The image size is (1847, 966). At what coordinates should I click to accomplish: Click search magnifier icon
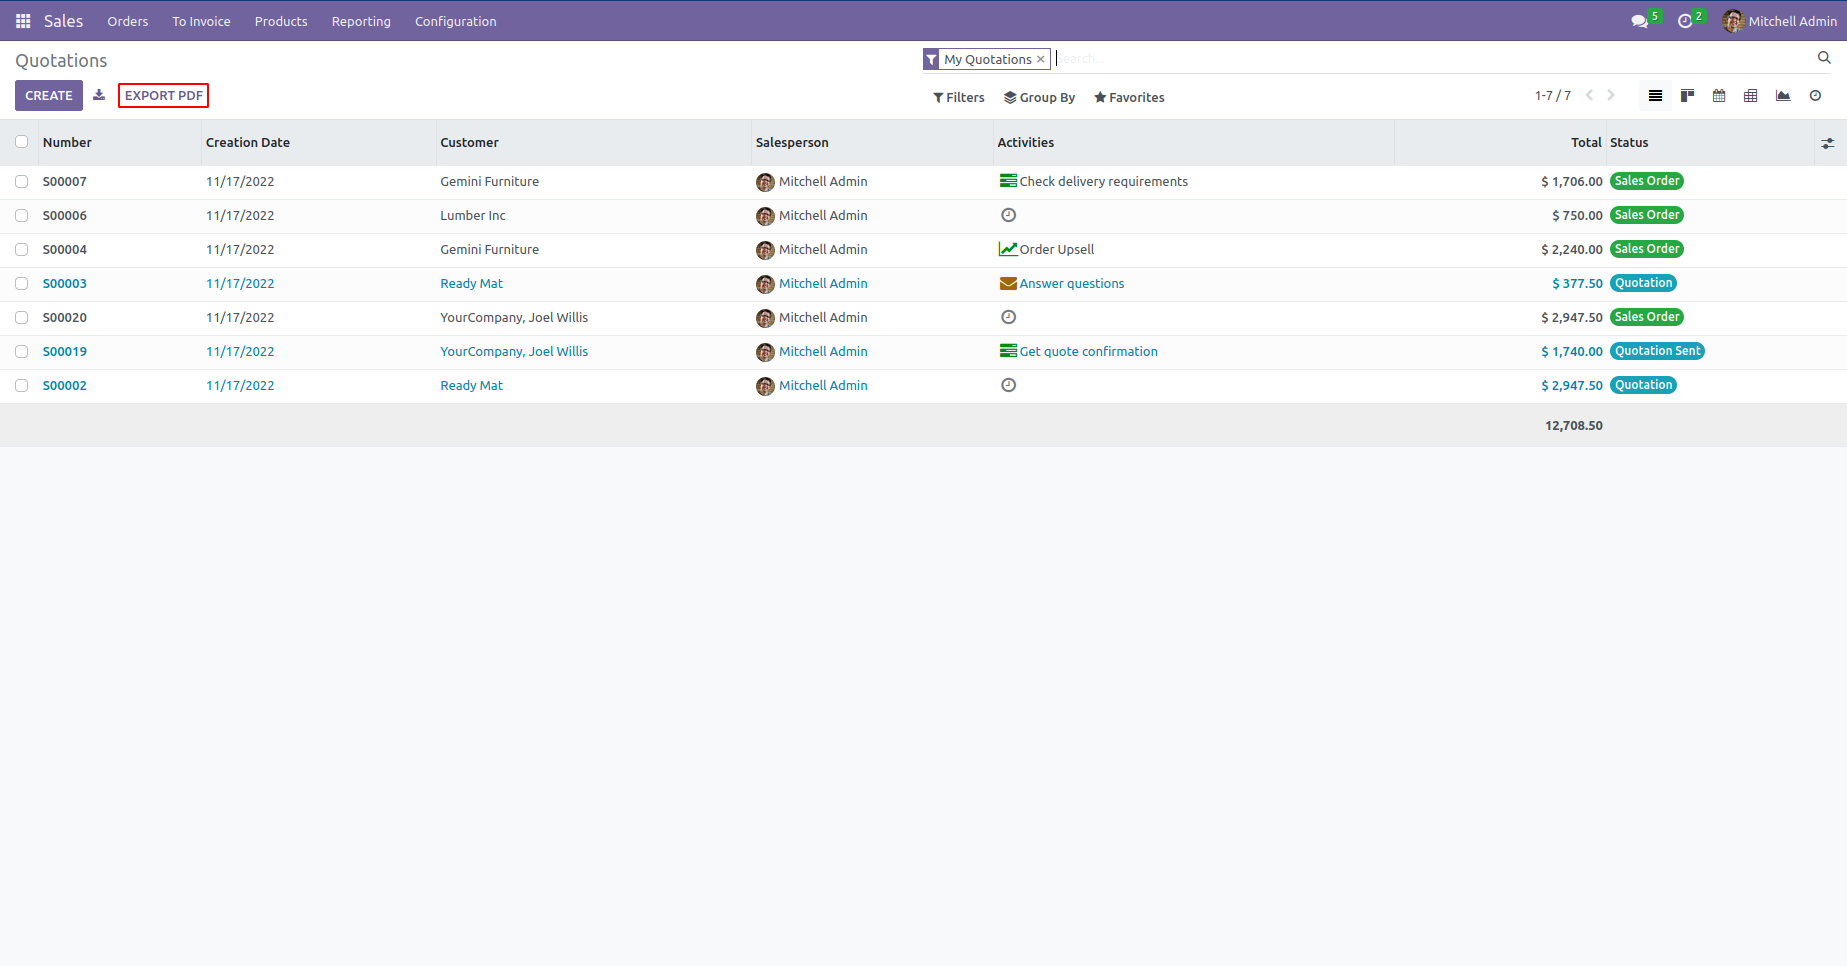coord(1824,58)
